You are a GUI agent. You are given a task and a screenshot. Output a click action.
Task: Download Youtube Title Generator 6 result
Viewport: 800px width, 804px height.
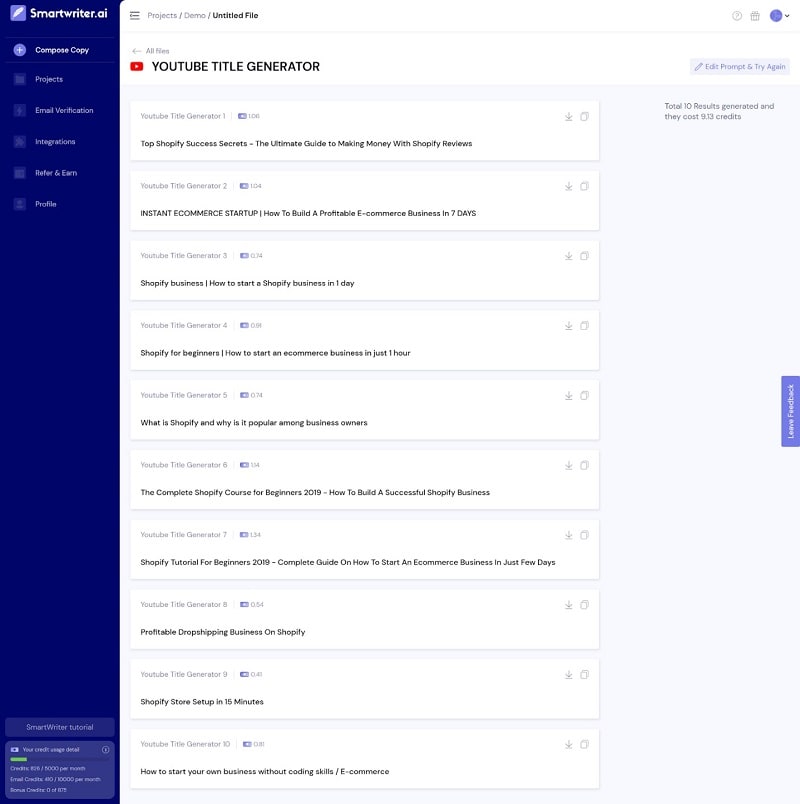569,465
